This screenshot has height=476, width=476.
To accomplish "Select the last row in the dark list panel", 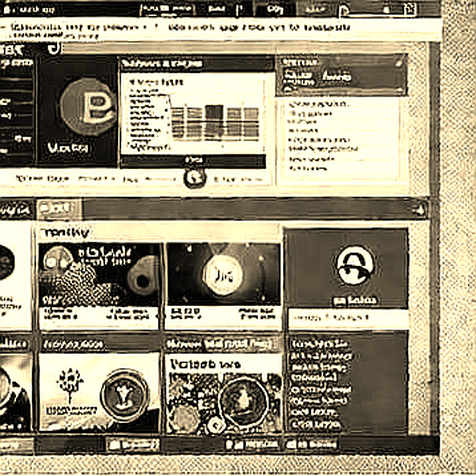I will pos(315,425).
